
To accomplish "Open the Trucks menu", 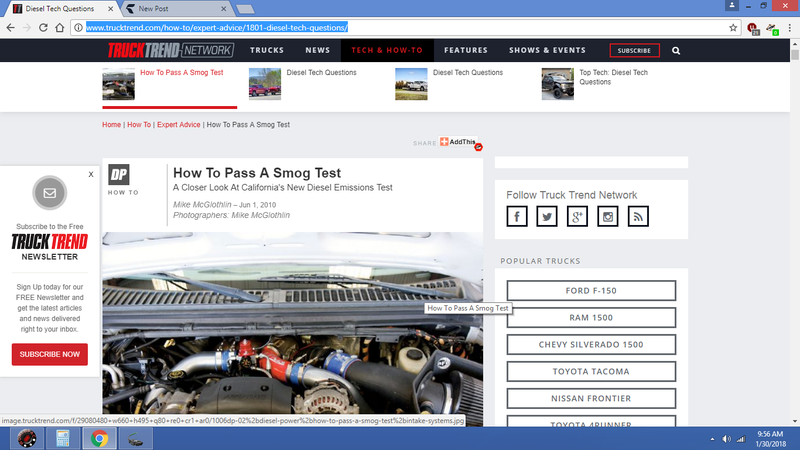I will 267,50.
